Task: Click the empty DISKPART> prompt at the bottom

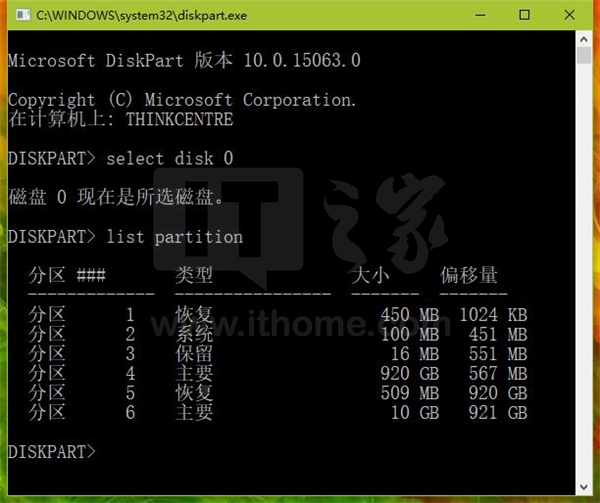Action: (x=51, y=451)
